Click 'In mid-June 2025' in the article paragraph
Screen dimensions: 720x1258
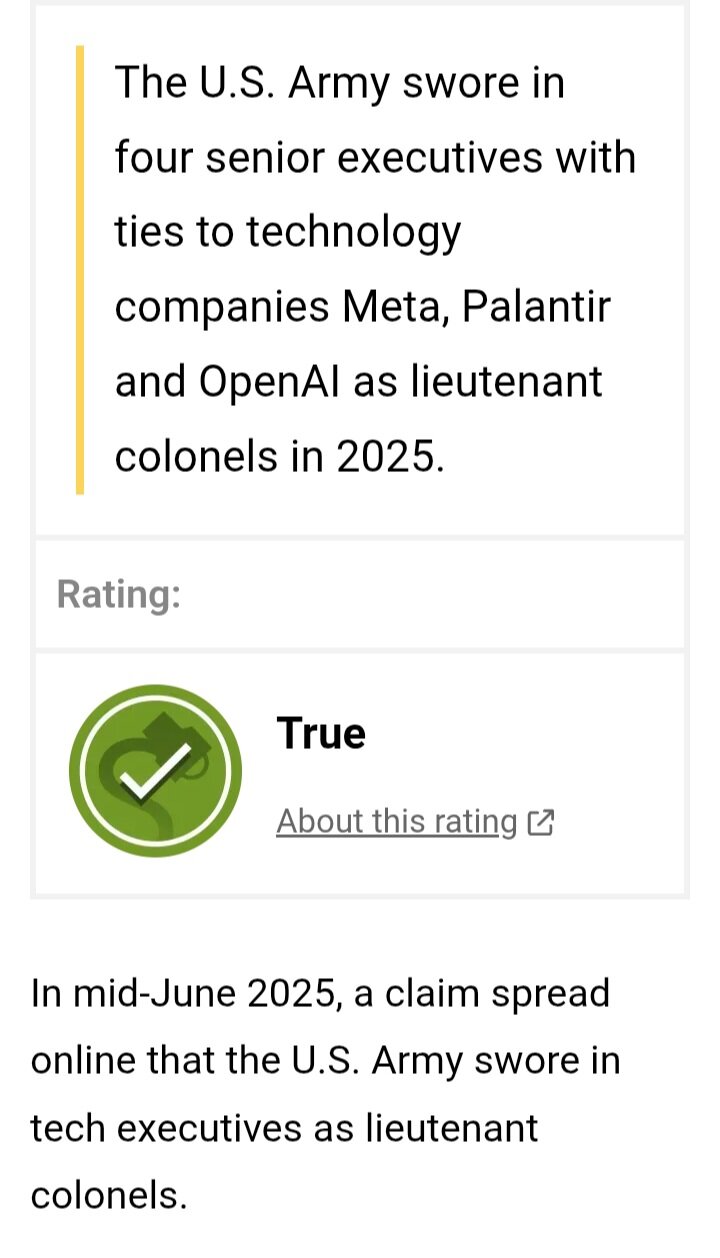182,994
